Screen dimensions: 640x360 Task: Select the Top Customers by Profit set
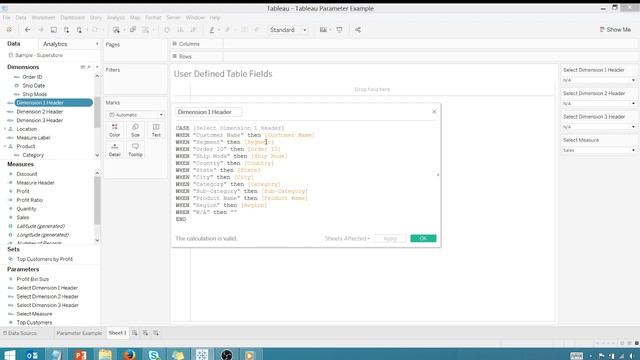pyautogui.click(x=44, y=259)
